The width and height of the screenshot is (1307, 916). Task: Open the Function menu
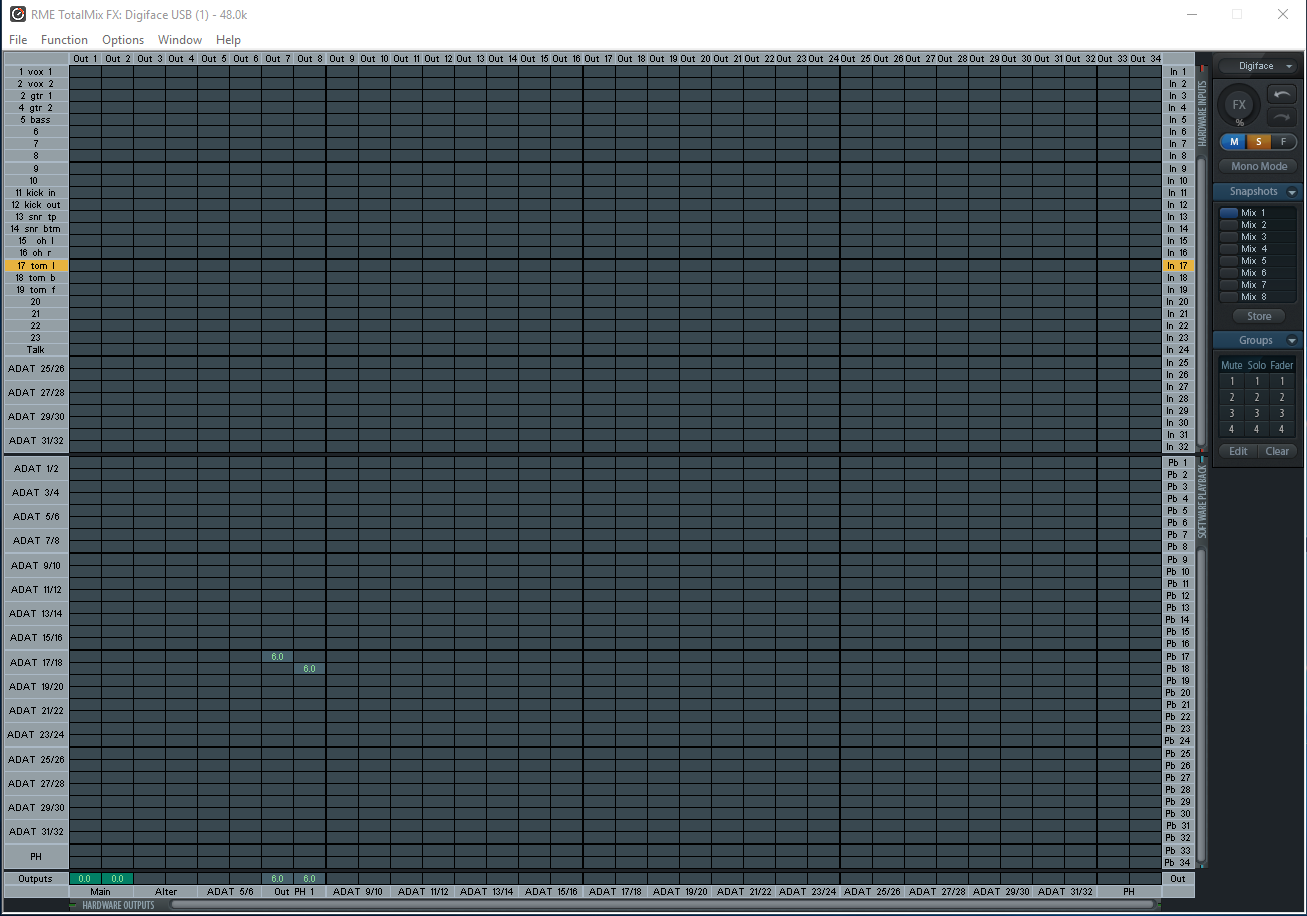click(64, 40)
